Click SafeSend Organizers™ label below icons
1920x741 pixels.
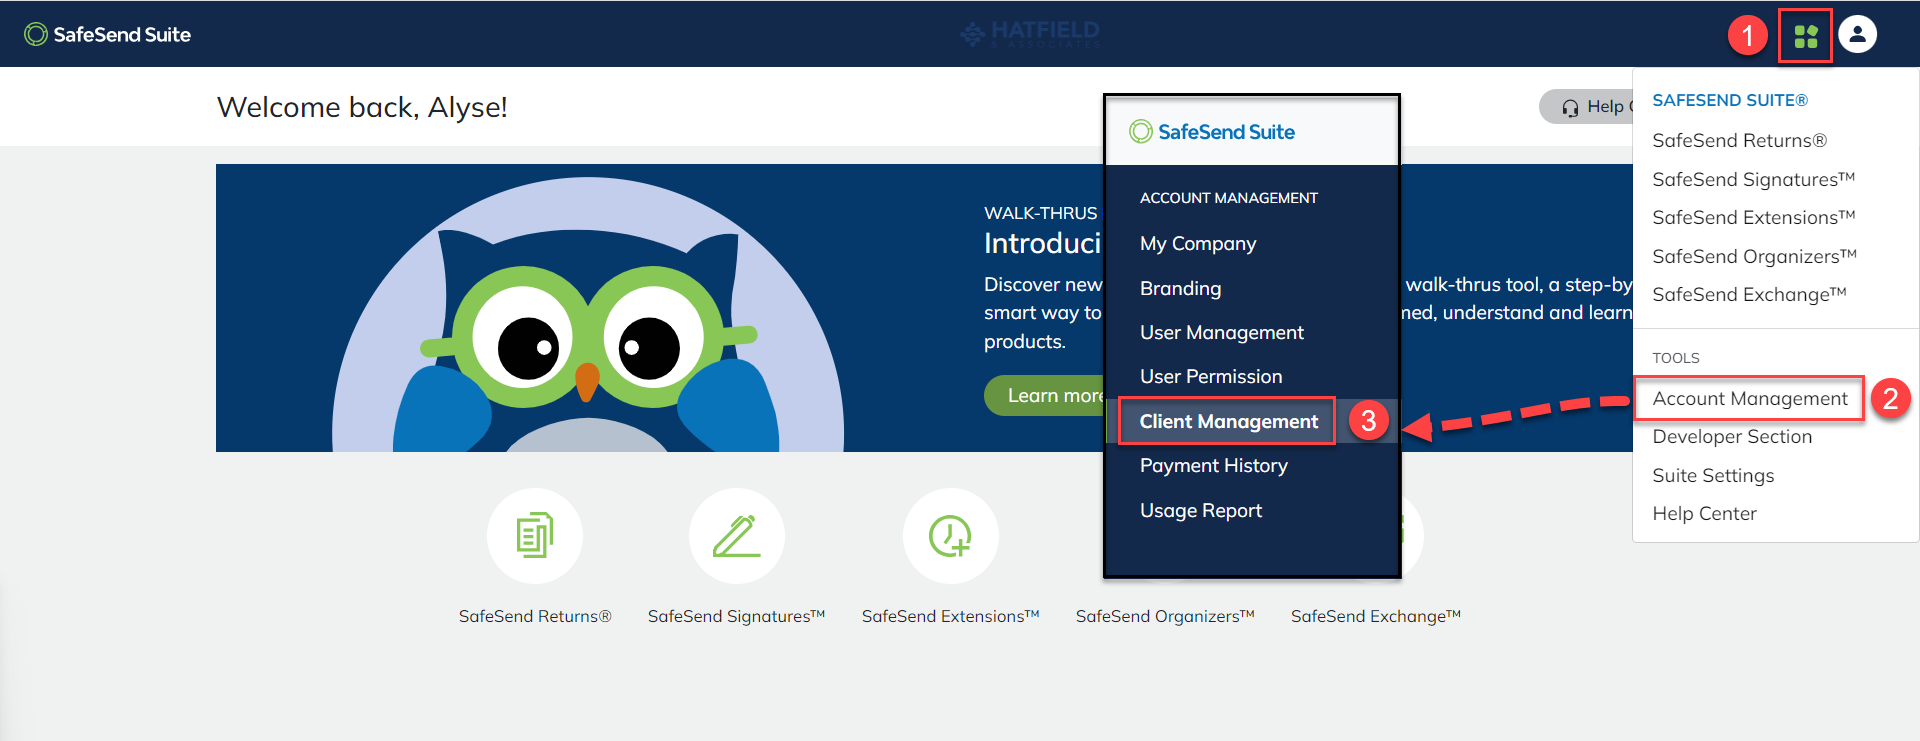[1165, 616]
